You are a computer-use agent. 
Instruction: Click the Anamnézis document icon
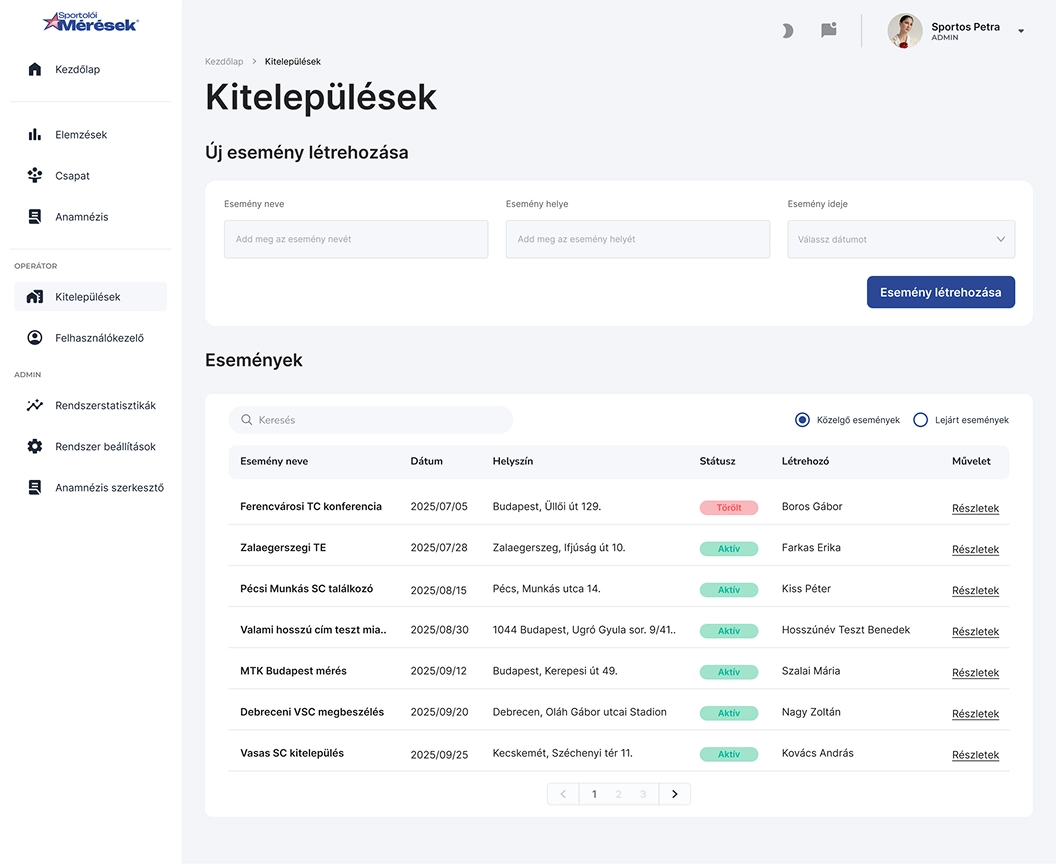coord(35,217)
